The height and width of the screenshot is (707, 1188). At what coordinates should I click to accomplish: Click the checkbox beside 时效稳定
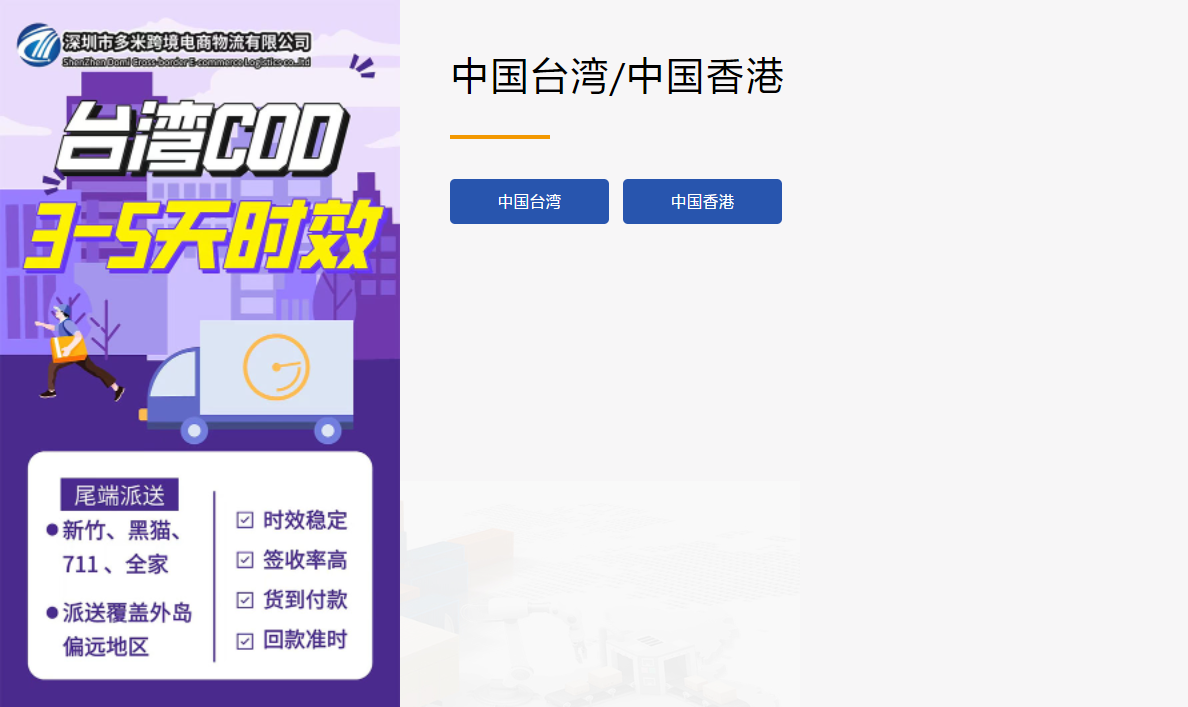pos(245,520)
